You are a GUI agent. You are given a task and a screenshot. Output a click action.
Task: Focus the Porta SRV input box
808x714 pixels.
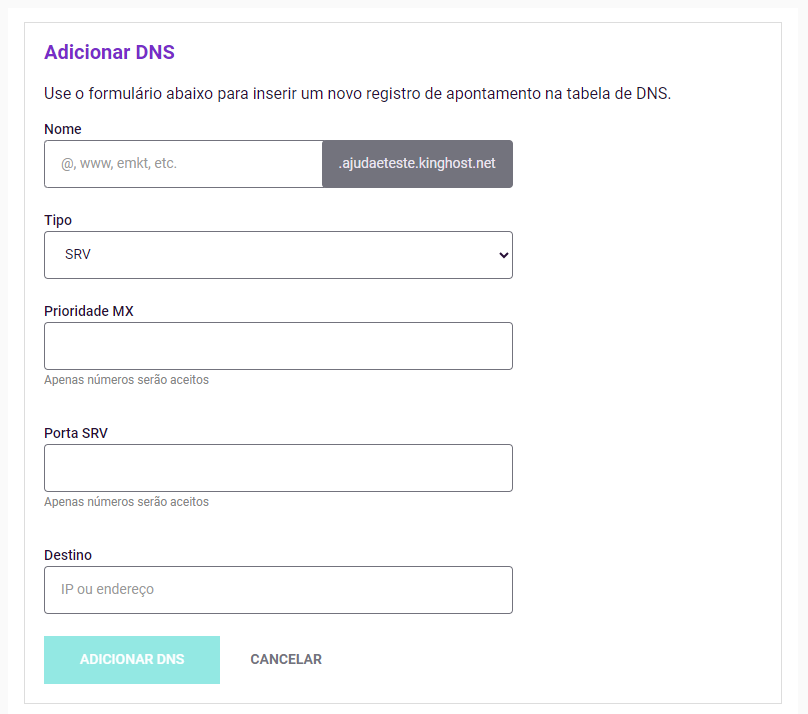pyautogui.click(x=278, y=468)
